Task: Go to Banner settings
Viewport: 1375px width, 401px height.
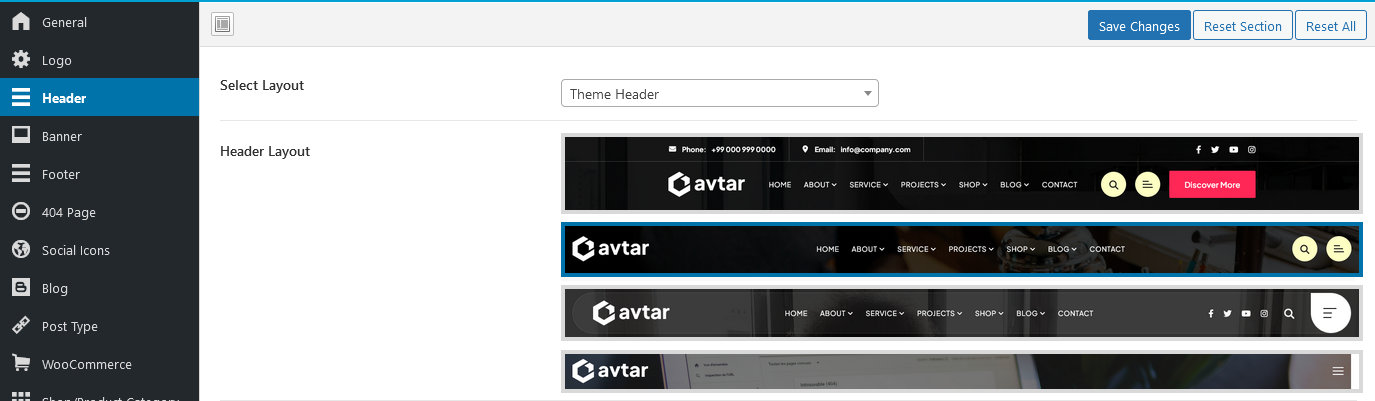Action: [100, 136]
